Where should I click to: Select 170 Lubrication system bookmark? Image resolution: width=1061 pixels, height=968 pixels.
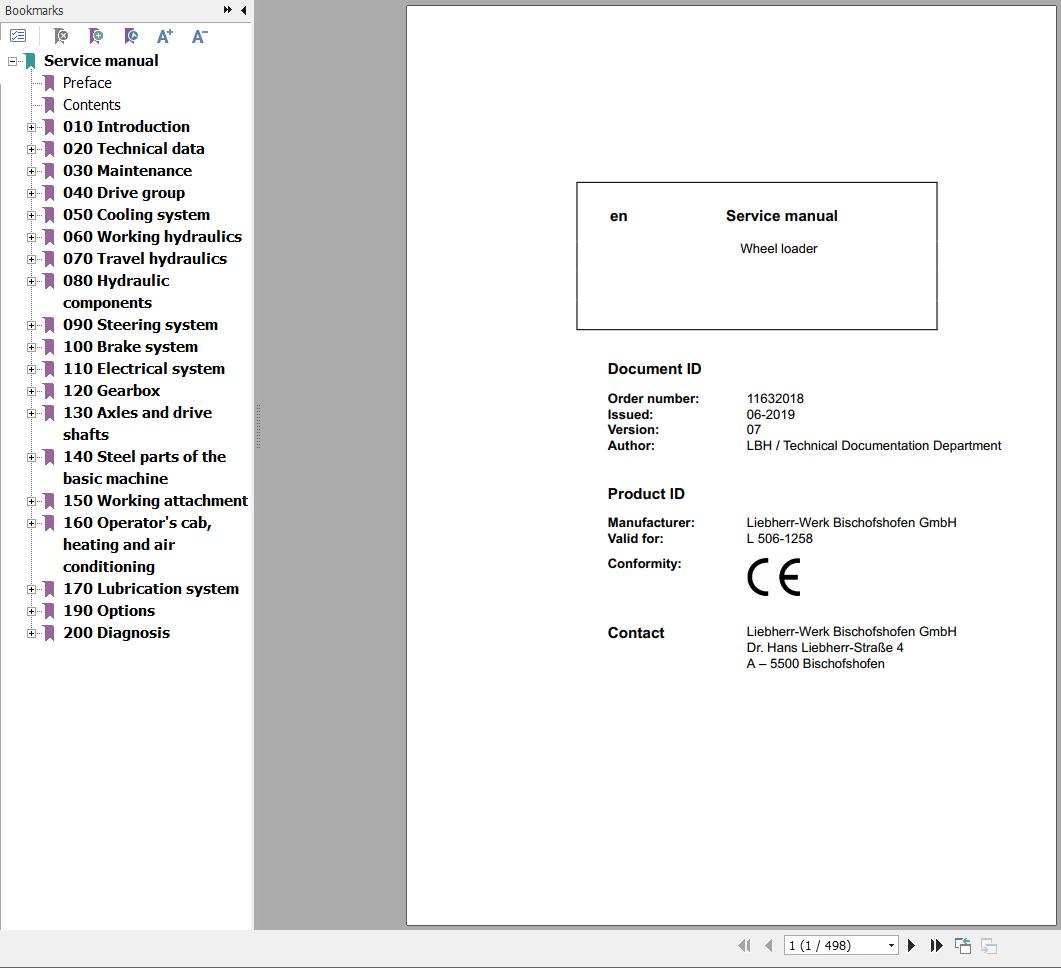(150, 589)
